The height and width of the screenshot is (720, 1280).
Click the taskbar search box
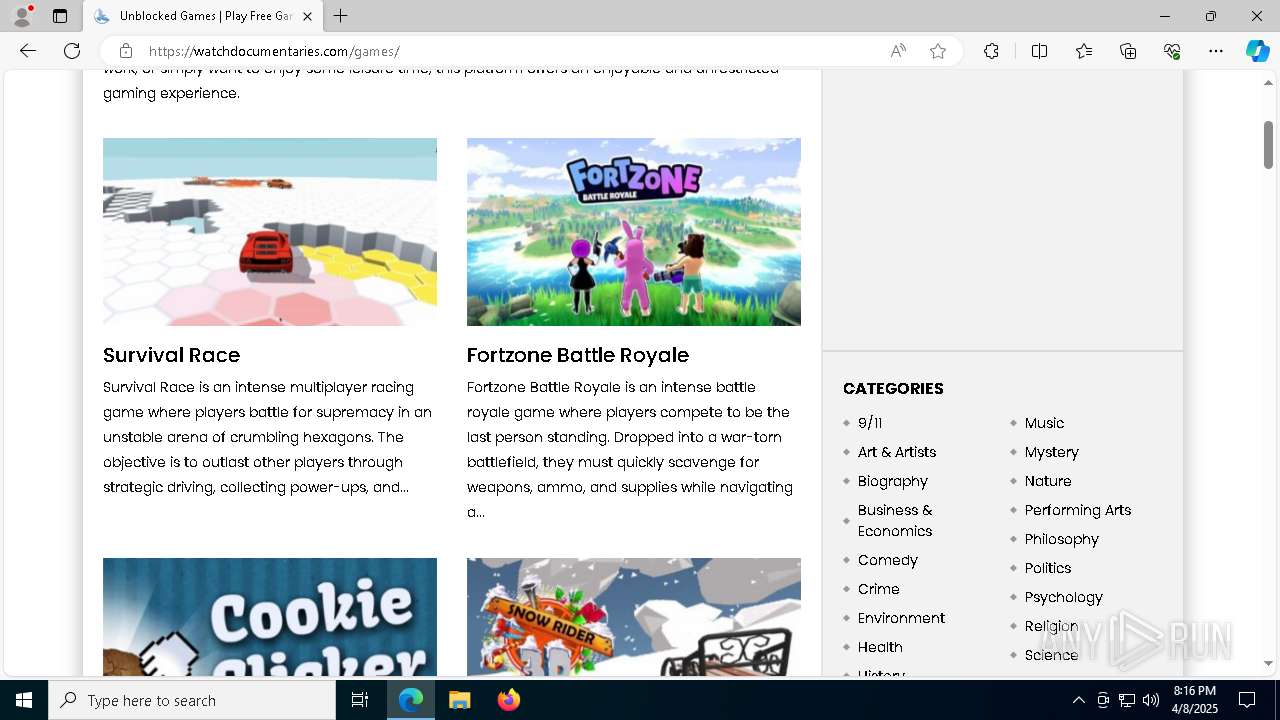point(192,700)
